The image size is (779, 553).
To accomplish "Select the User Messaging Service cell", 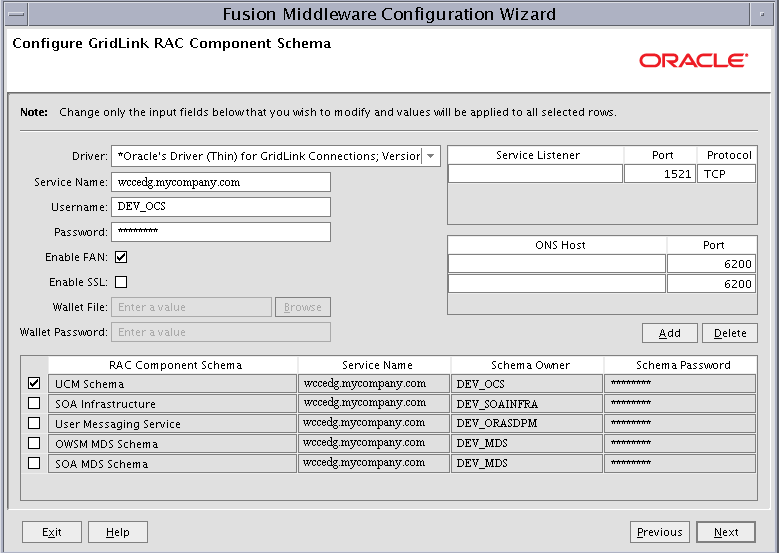I will click(x=172, y=423).
